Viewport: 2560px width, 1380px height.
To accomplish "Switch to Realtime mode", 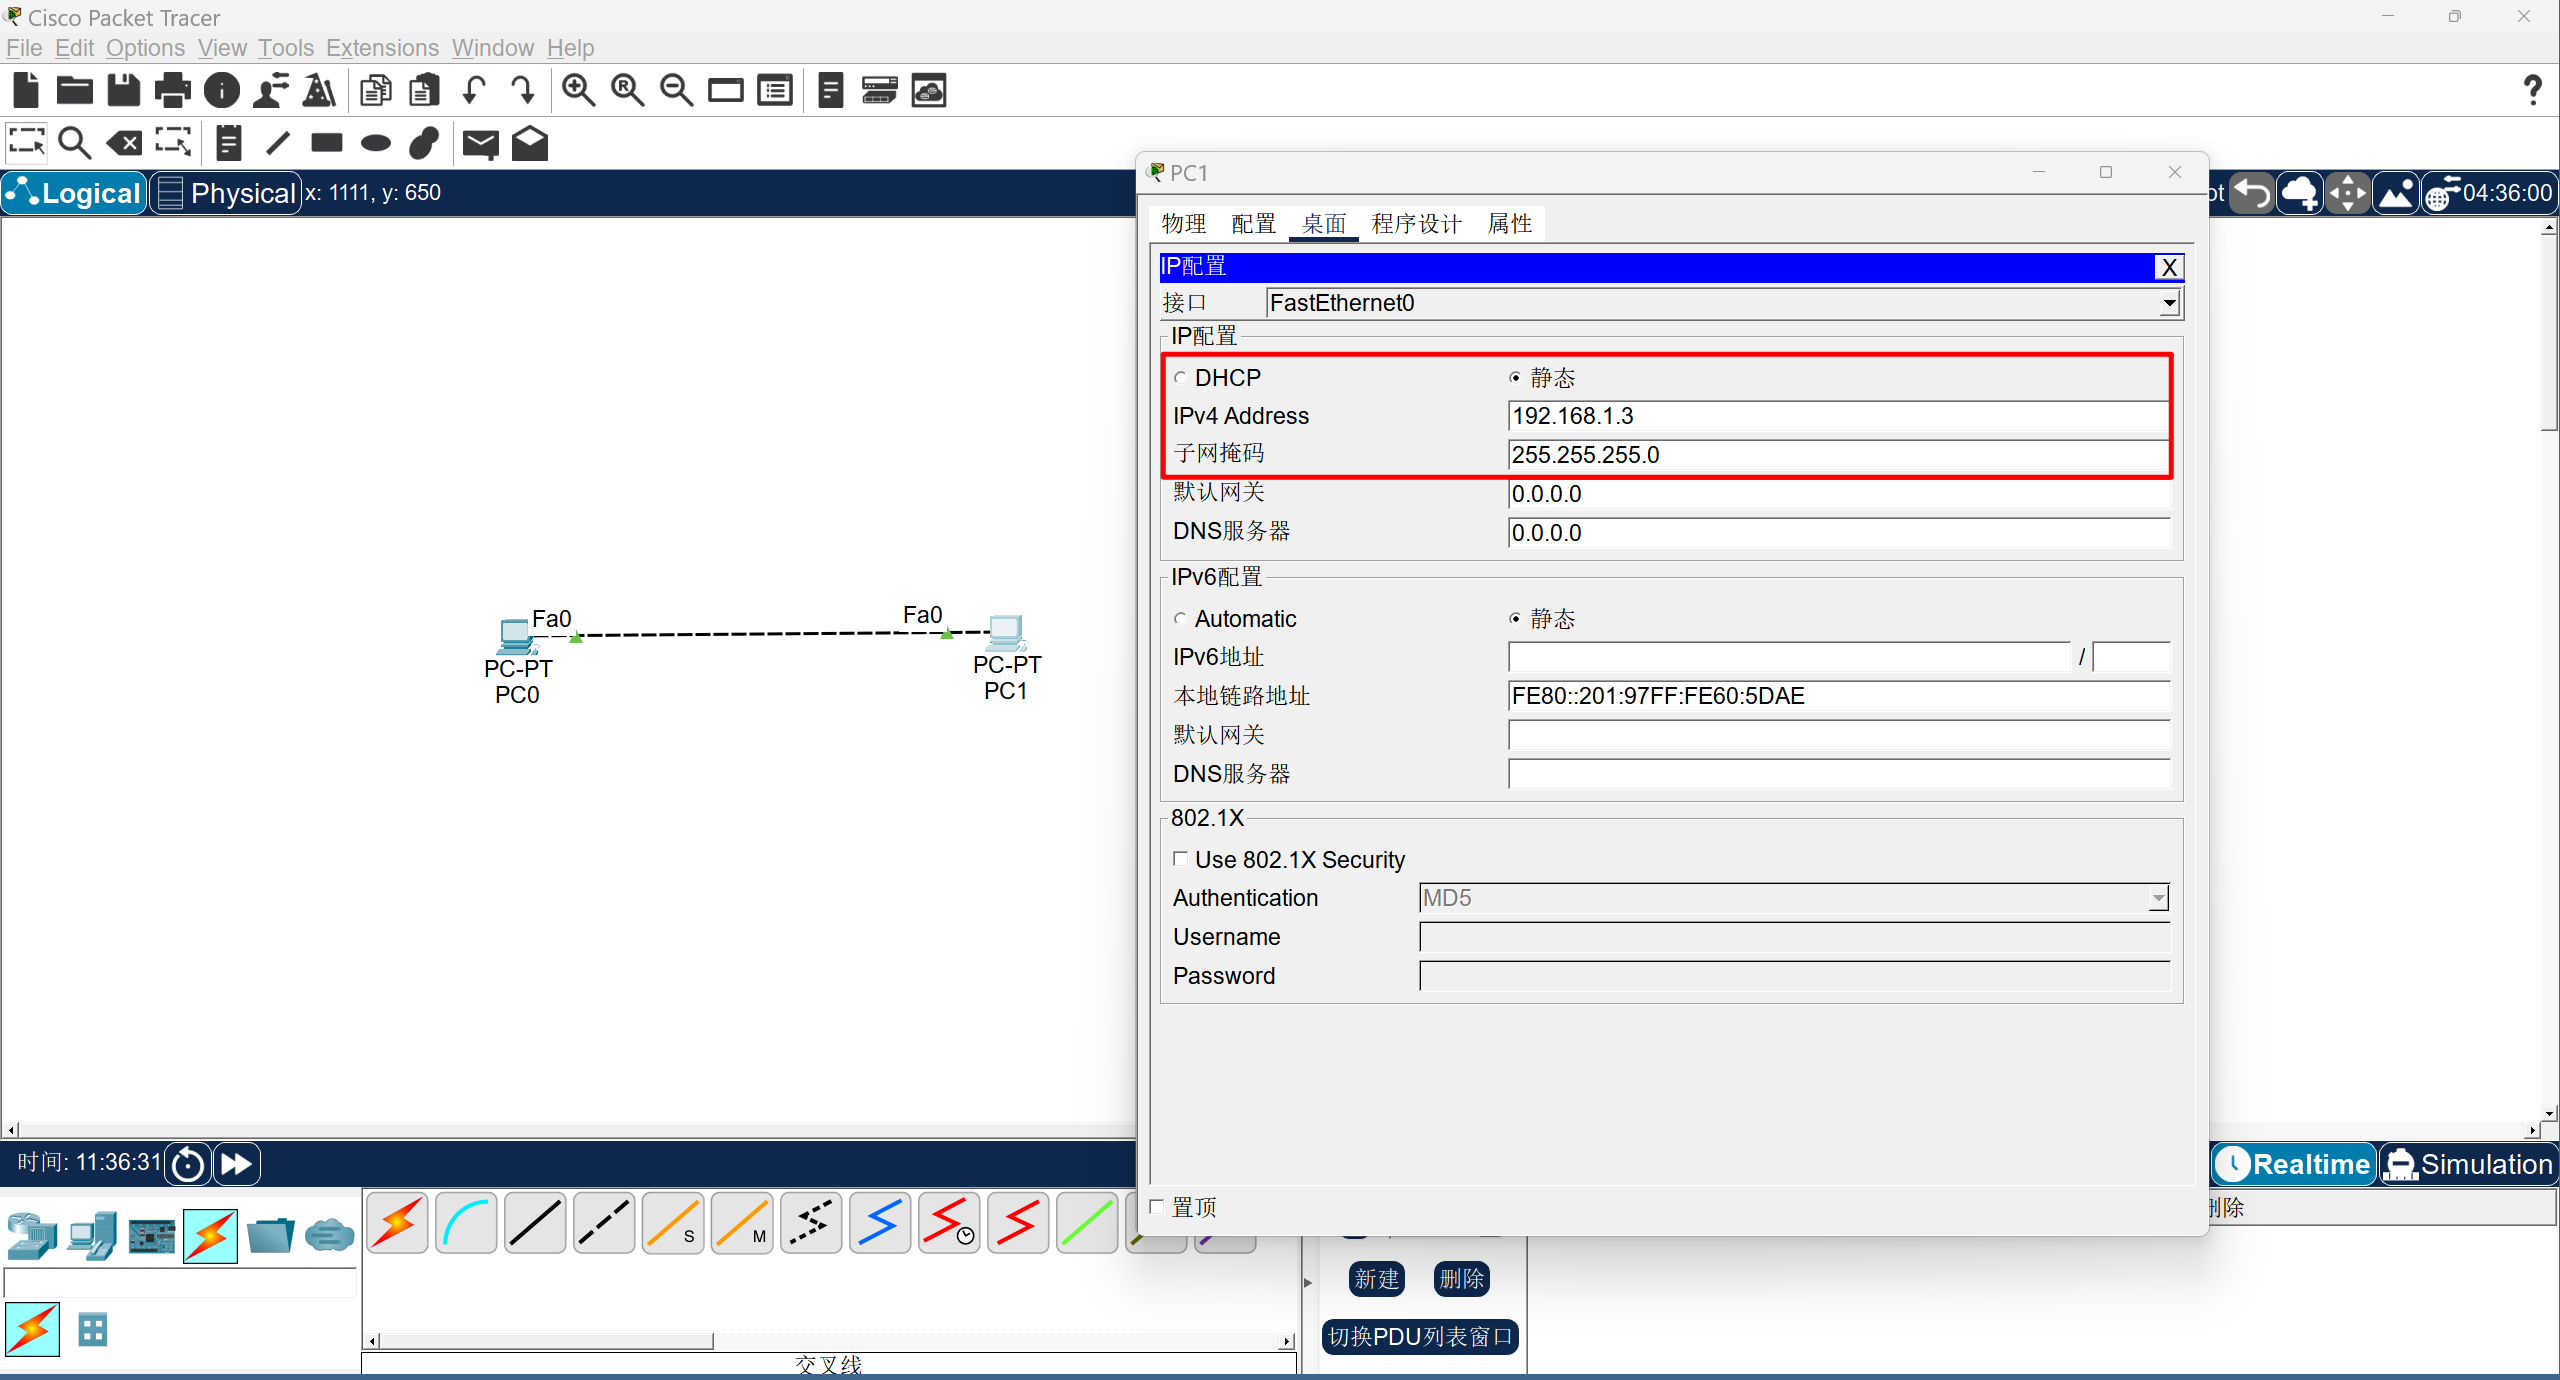I will (2294, 1164).
